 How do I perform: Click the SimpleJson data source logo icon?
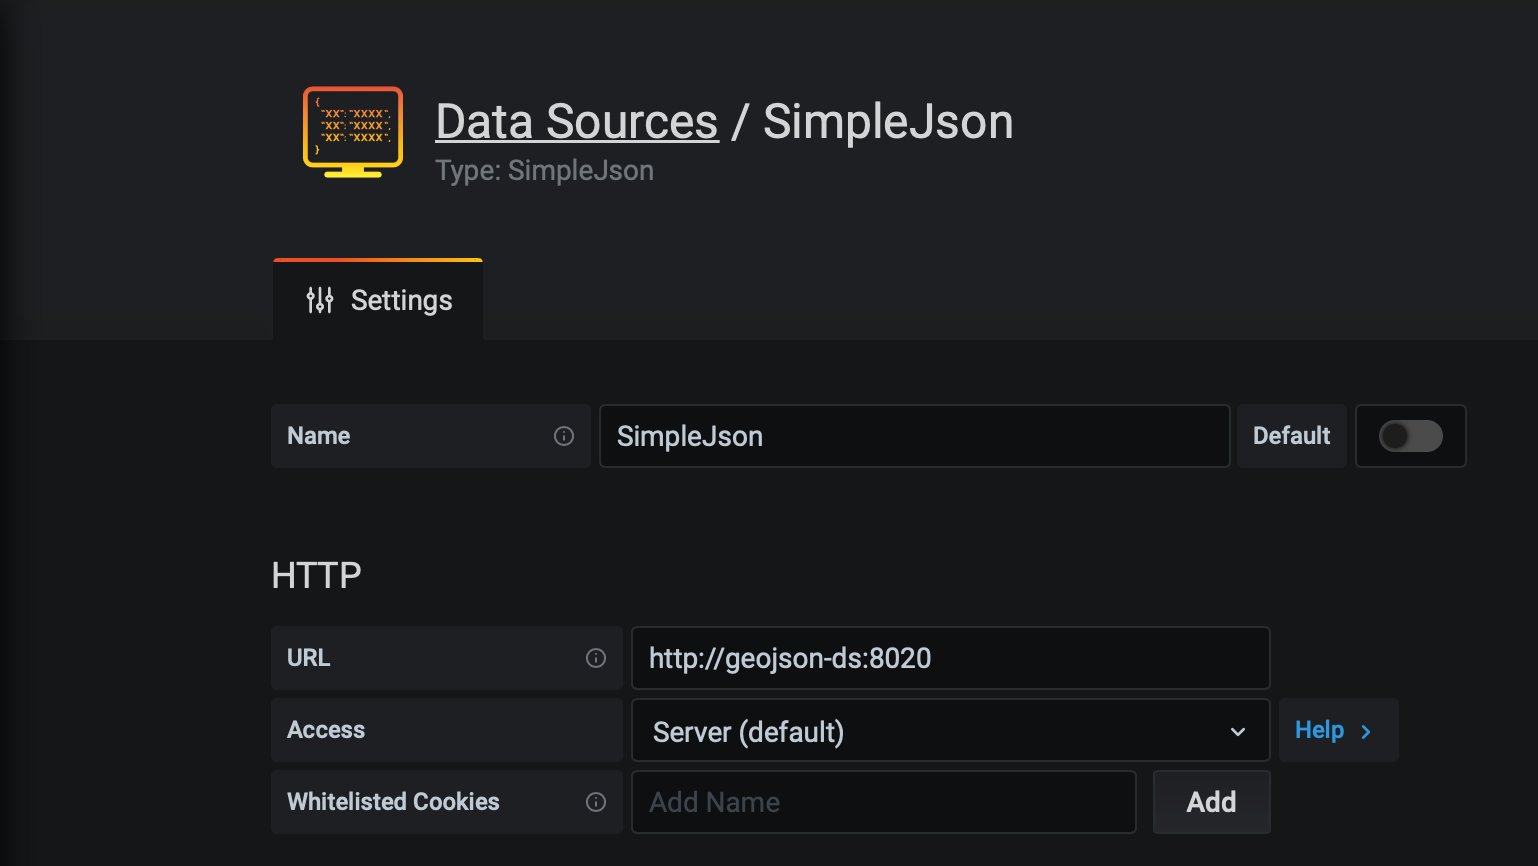coord(353,132)
